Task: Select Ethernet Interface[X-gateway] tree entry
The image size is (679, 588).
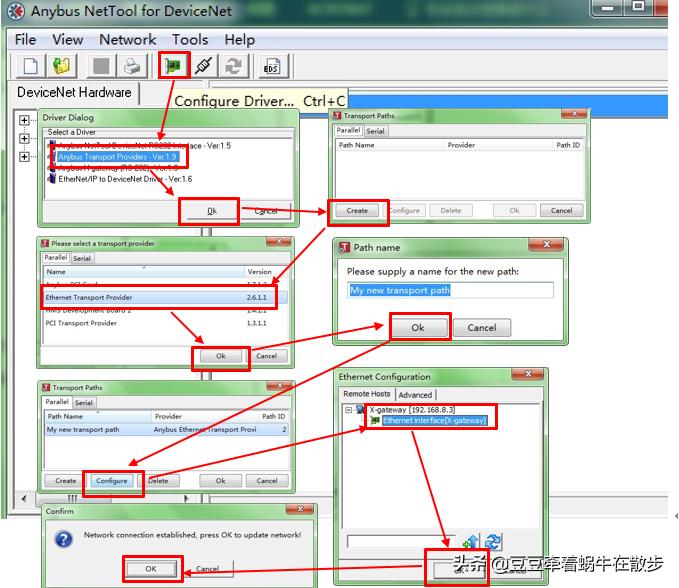Action: click(433, 421)
